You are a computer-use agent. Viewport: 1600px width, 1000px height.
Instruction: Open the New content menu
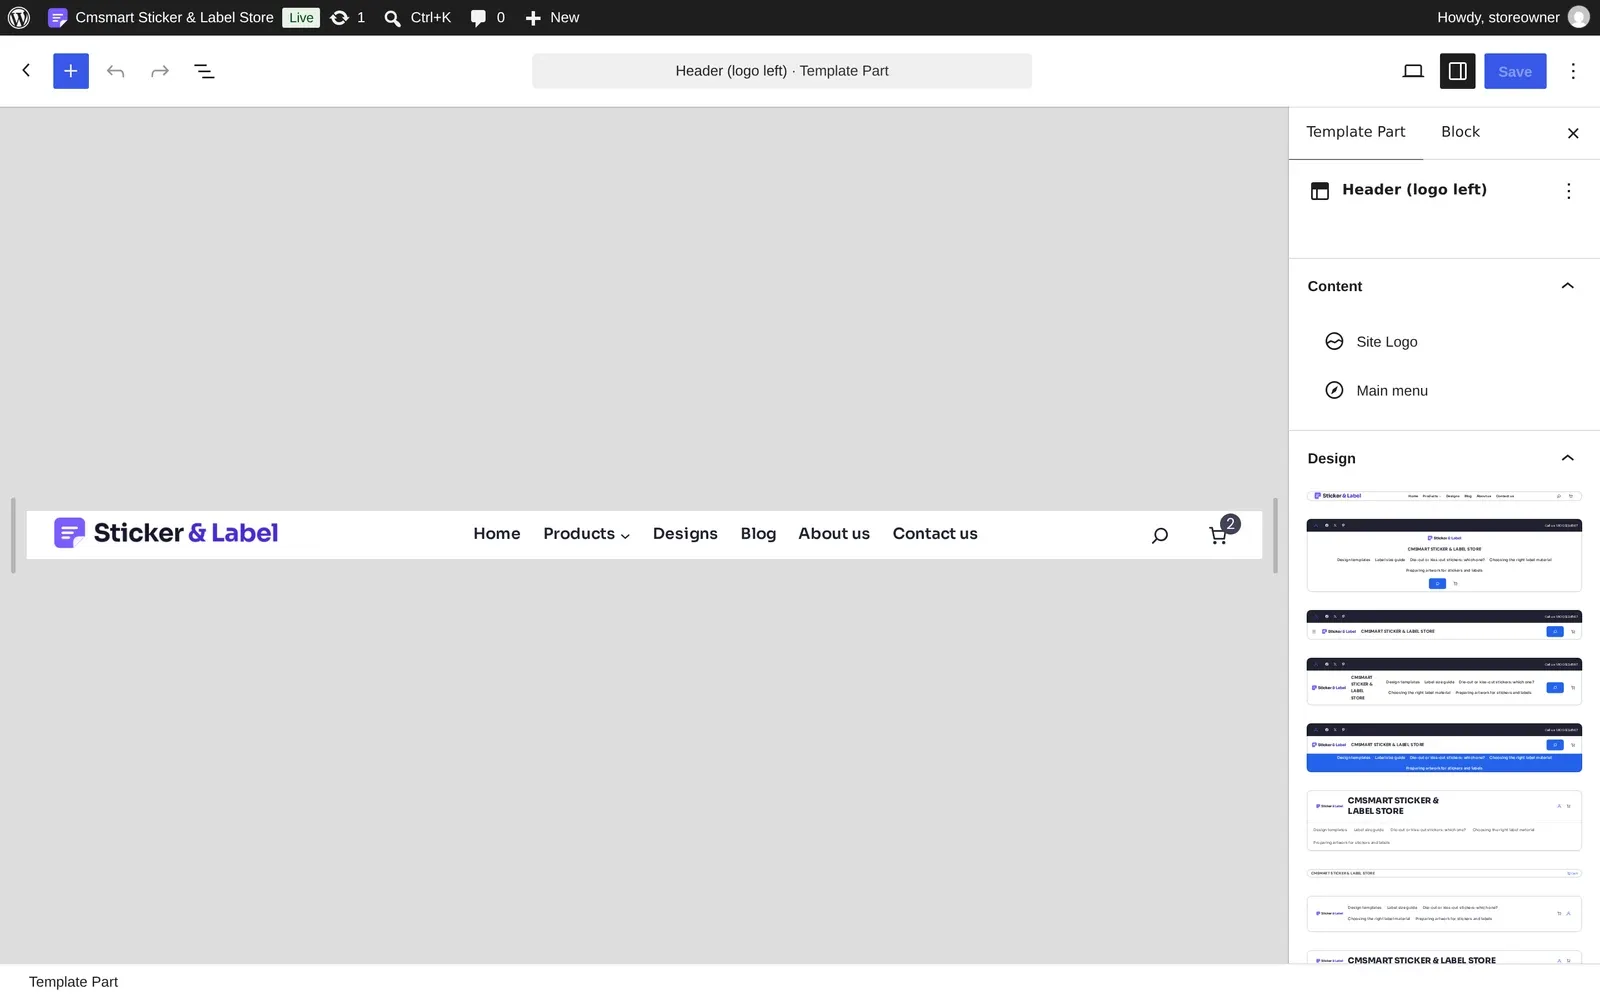[x=552, y=17]
